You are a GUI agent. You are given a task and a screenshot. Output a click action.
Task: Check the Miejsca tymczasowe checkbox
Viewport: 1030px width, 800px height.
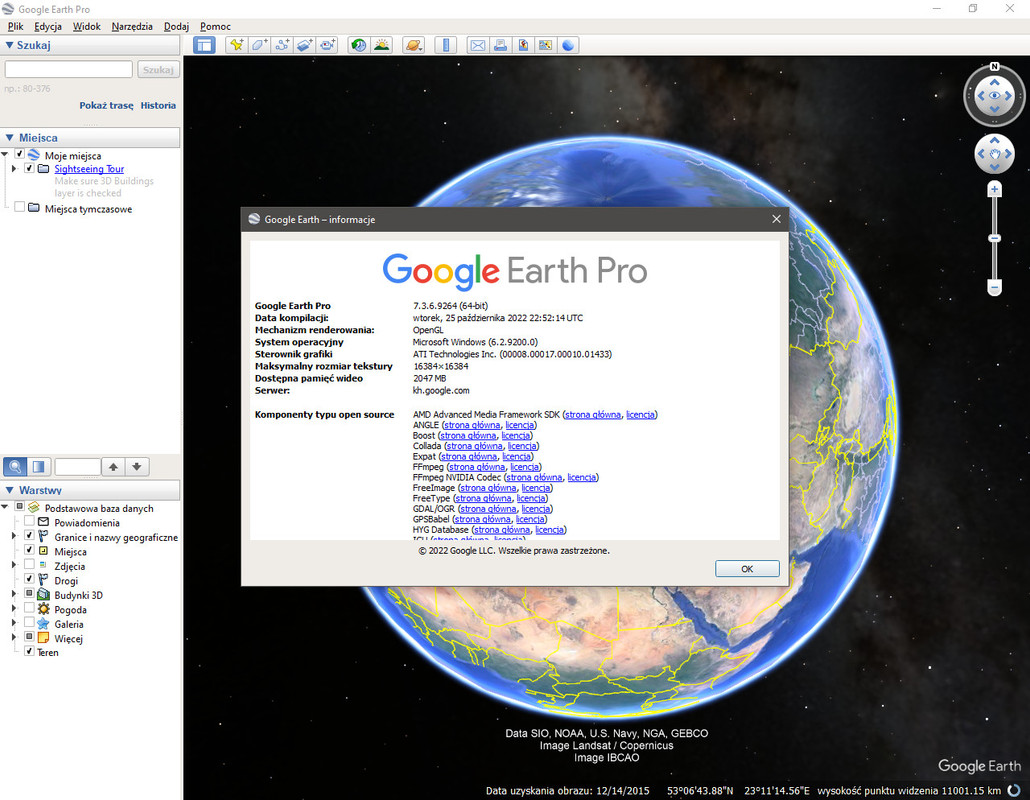coord(20,208)
